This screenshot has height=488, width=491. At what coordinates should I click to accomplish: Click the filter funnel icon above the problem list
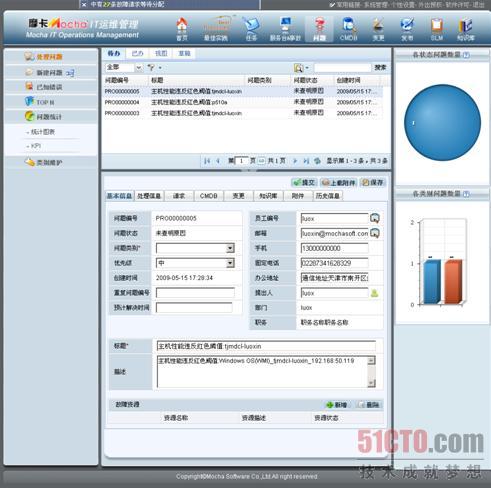point(151,67)
